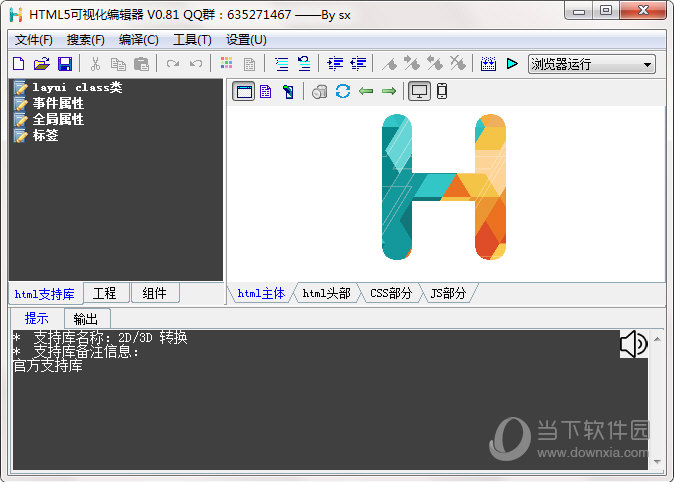674x482 pixels.
Task: Select the 提示 tab
Action: pyautogui.click(x=37, y=319)
